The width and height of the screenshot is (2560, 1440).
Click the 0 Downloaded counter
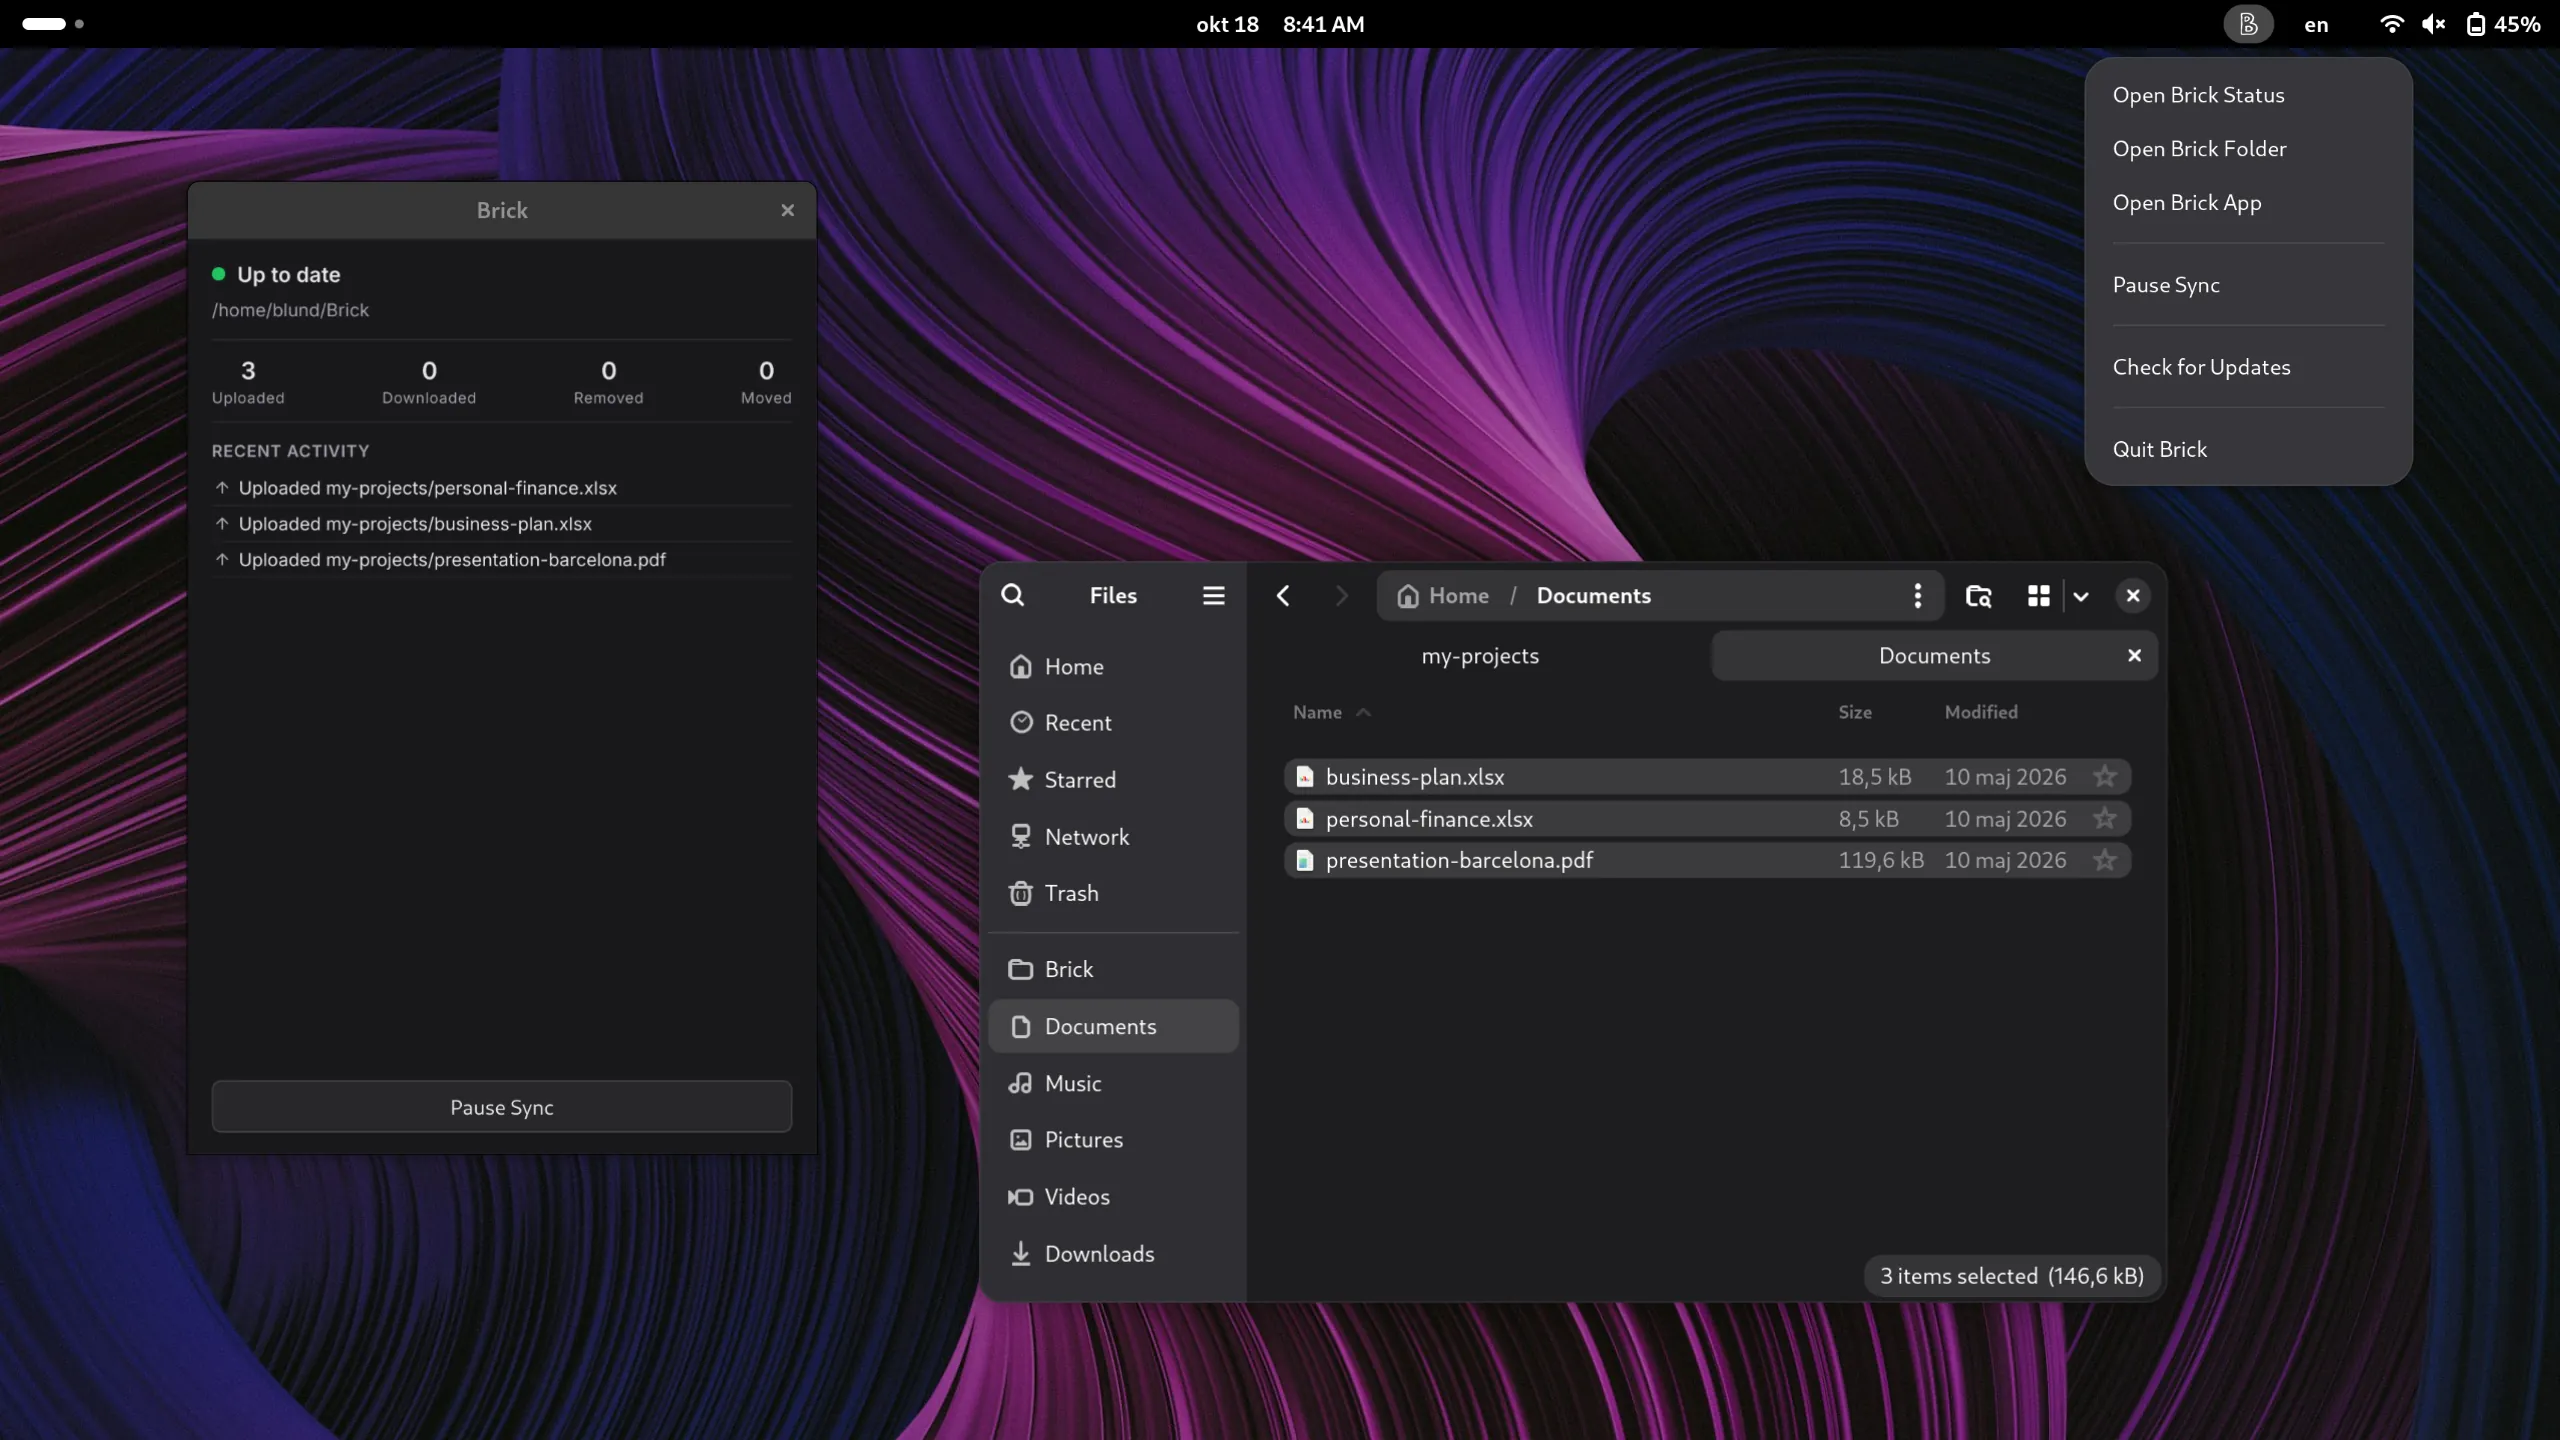click(429, 382)
